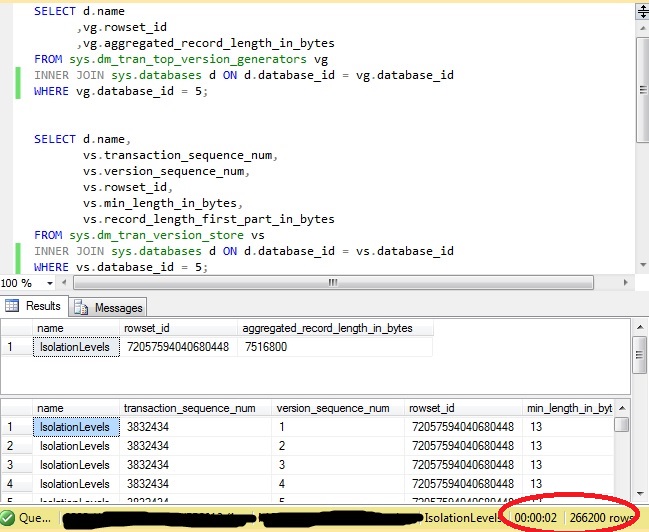The height and width of the screenshot is (532, 649).
Task: Click the highlighted IsolationLevels cell in second grid
Action: tap(75, 427)
